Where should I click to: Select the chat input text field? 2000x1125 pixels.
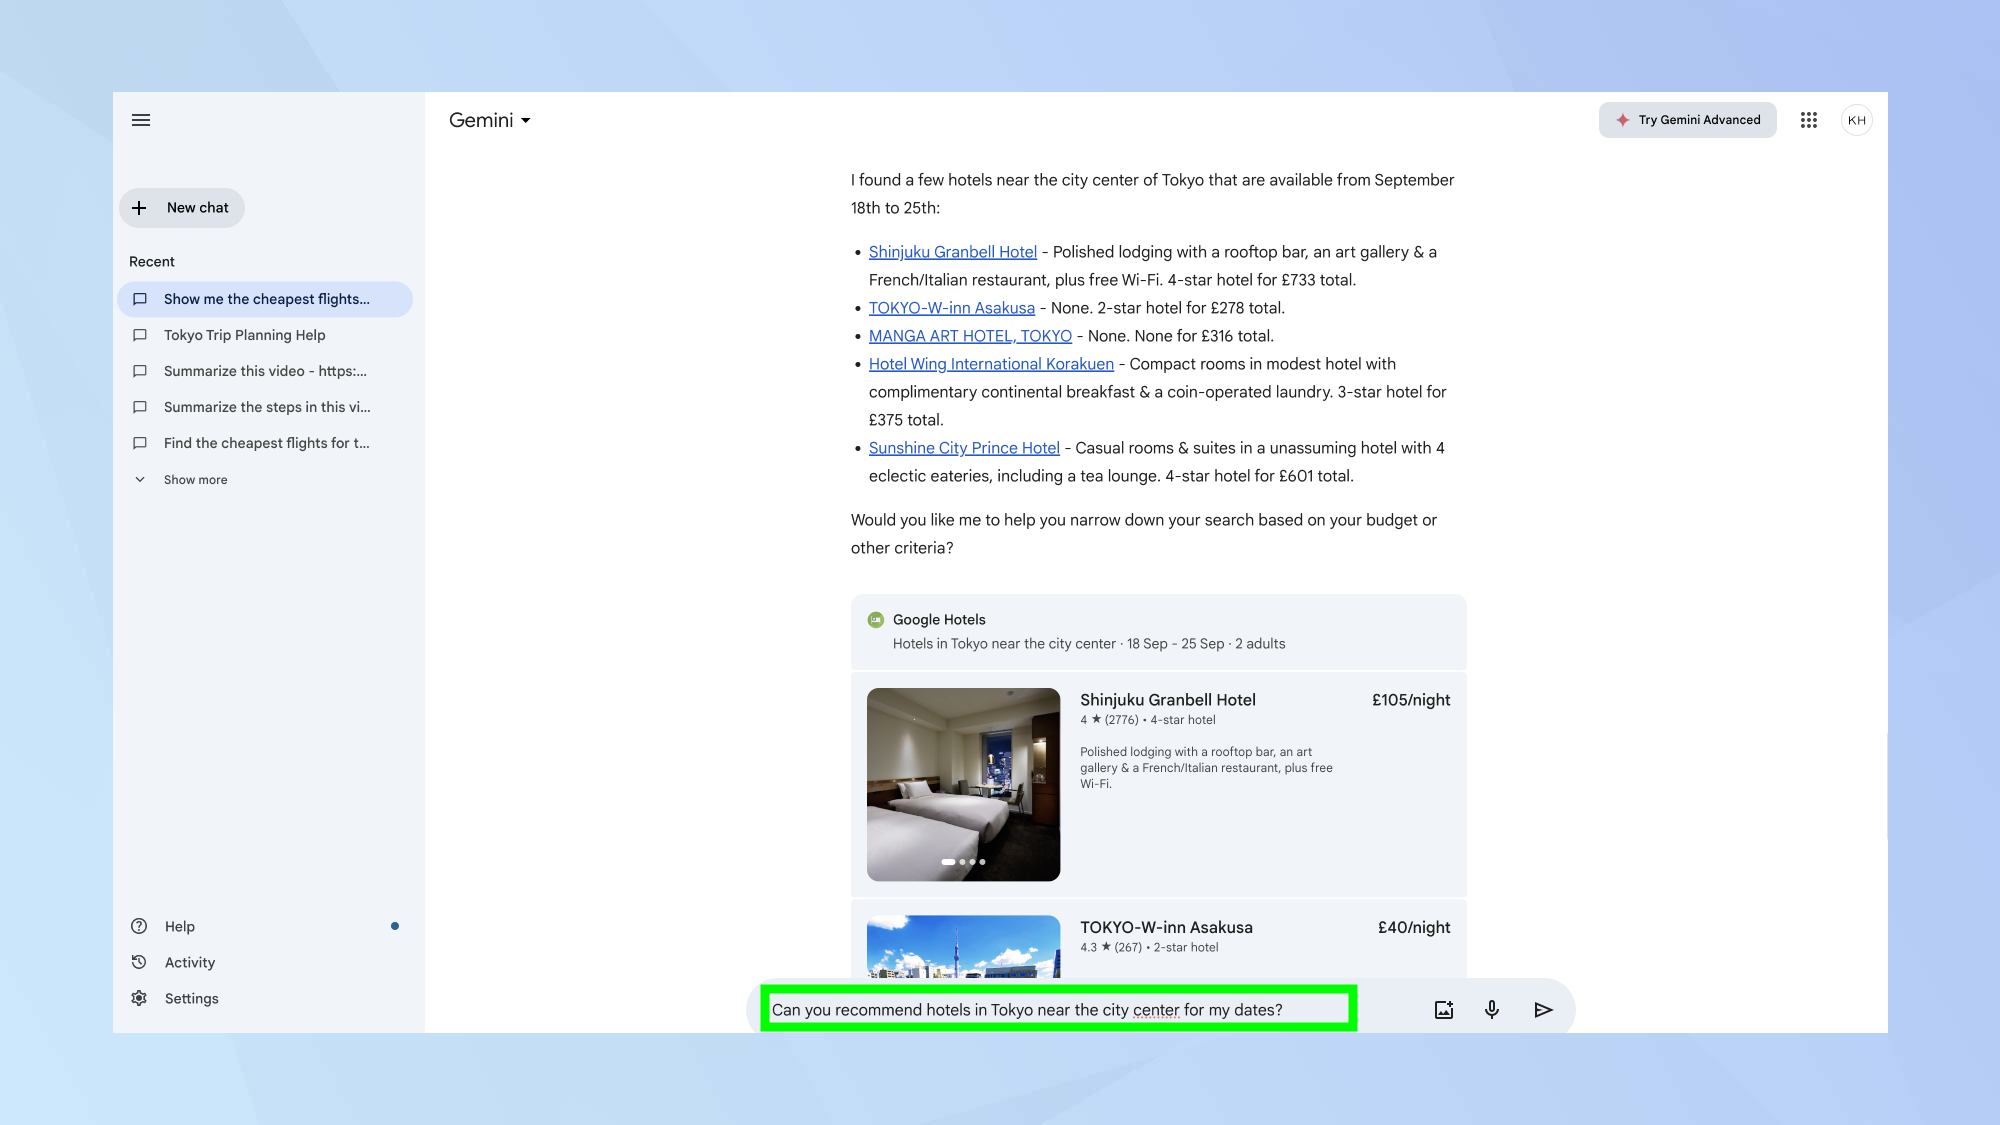pyautogui.click(x=1056, y=1010)
